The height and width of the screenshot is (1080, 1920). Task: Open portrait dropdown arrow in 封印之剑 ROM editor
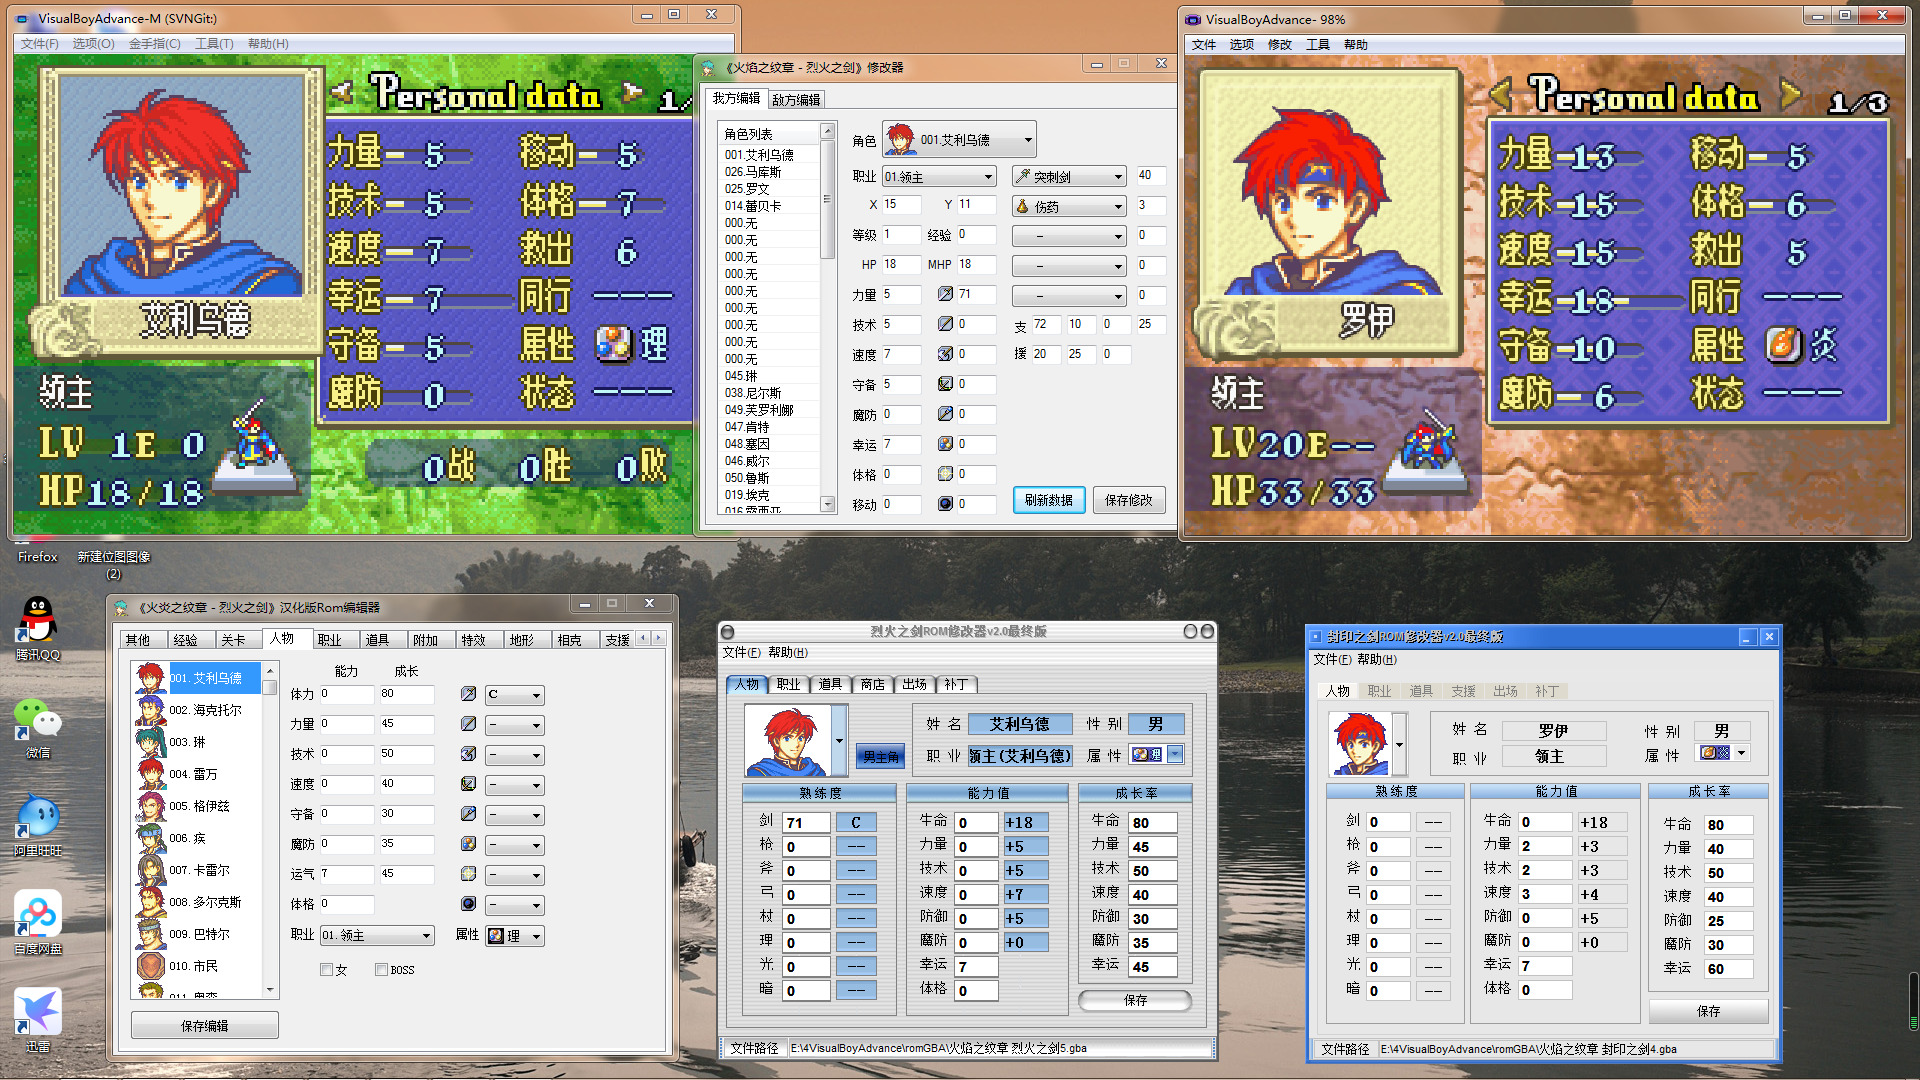point(1399,744)
